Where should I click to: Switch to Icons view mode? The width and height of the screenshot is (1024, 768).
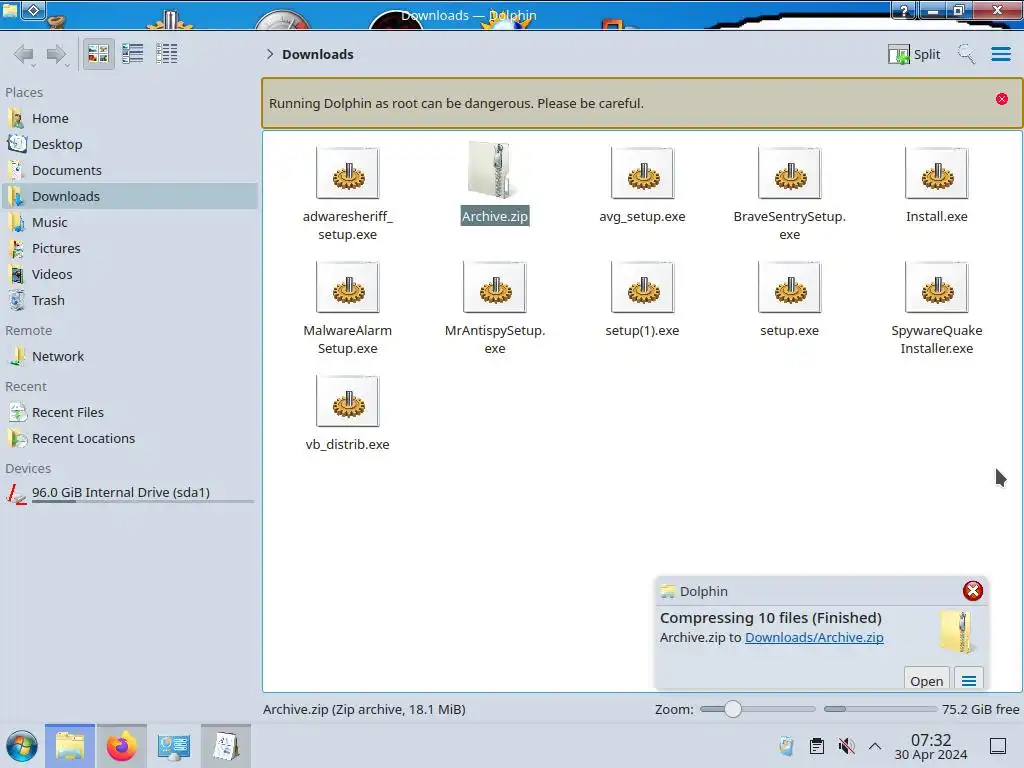(98, 54)
